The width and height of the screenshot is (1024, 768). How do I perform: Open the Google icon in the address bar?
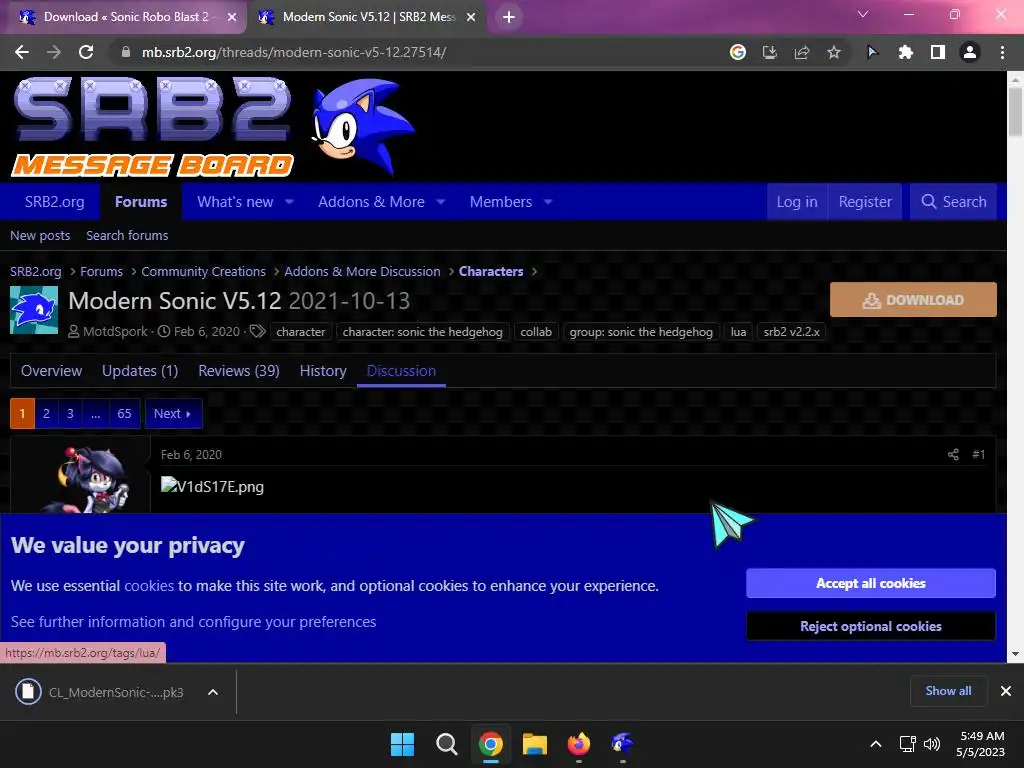tap(737, 52)
